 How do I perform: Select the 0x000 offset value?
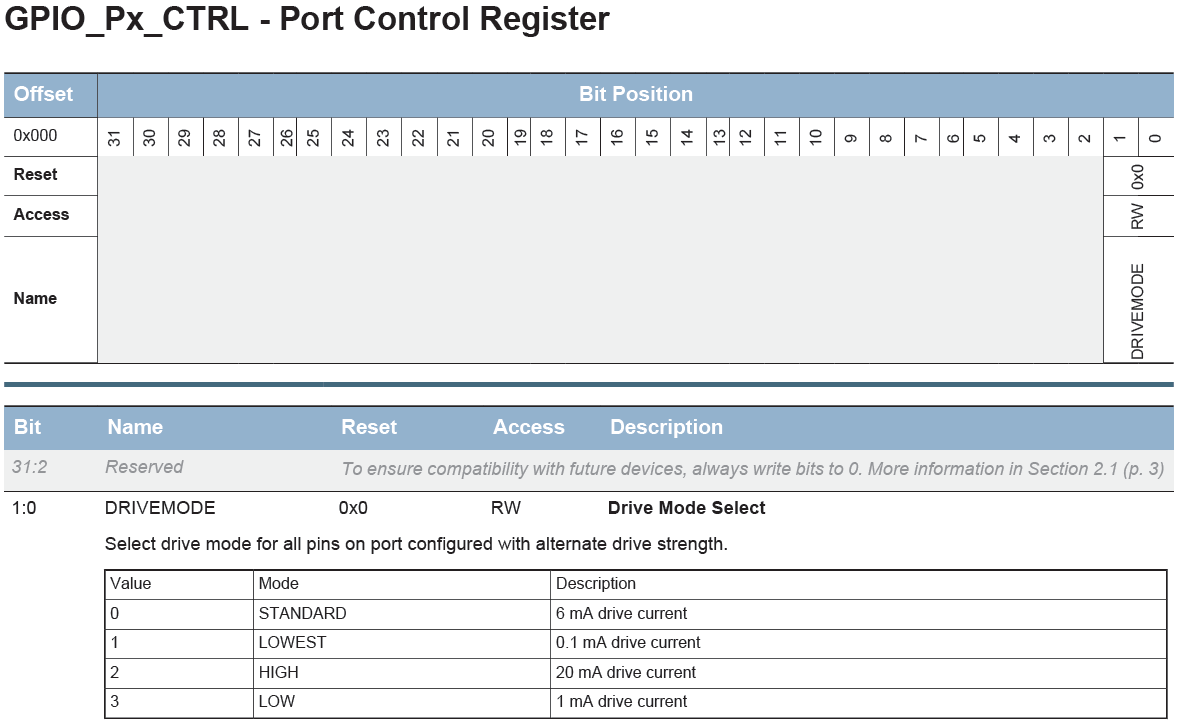(36, 136)
